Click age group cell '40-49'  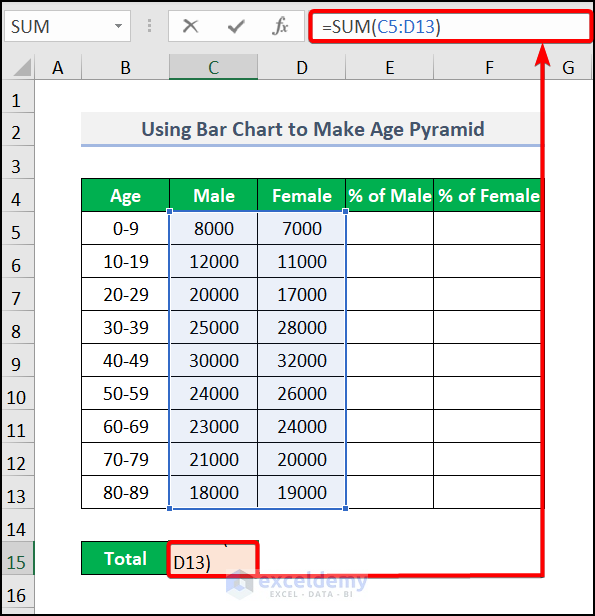point(125,360)
